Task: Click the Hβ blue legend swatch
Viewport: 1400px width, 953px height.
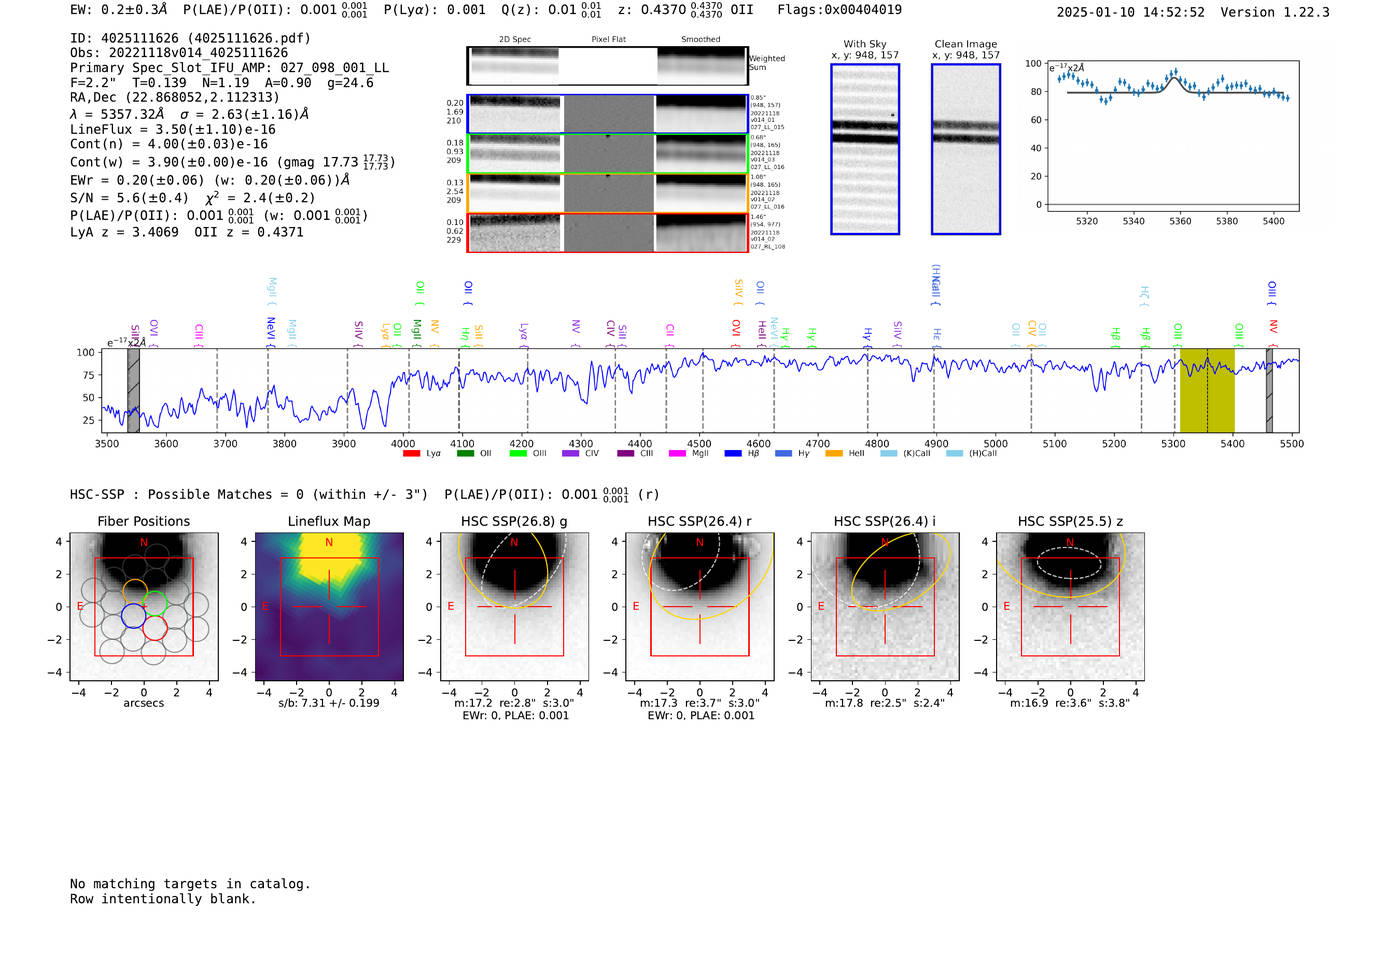Action: pos(733,454)
